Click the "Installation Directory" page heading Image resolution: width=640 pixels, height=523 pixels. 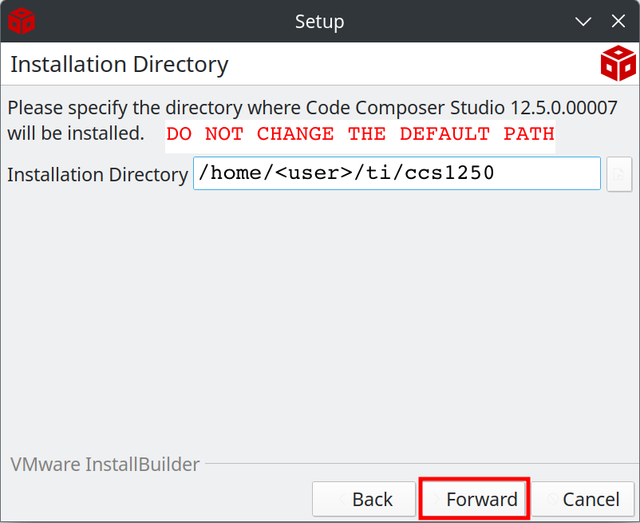point(119,65)
